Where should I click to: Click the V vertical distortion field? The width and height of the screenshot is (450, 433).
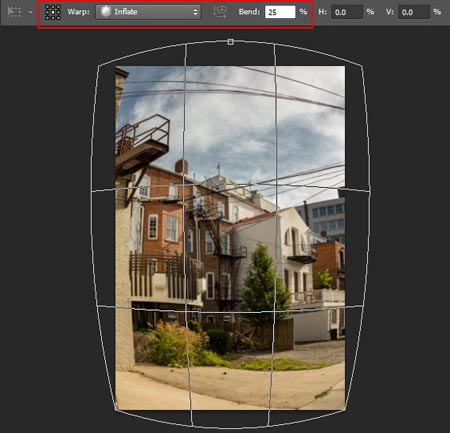(414, 12)
